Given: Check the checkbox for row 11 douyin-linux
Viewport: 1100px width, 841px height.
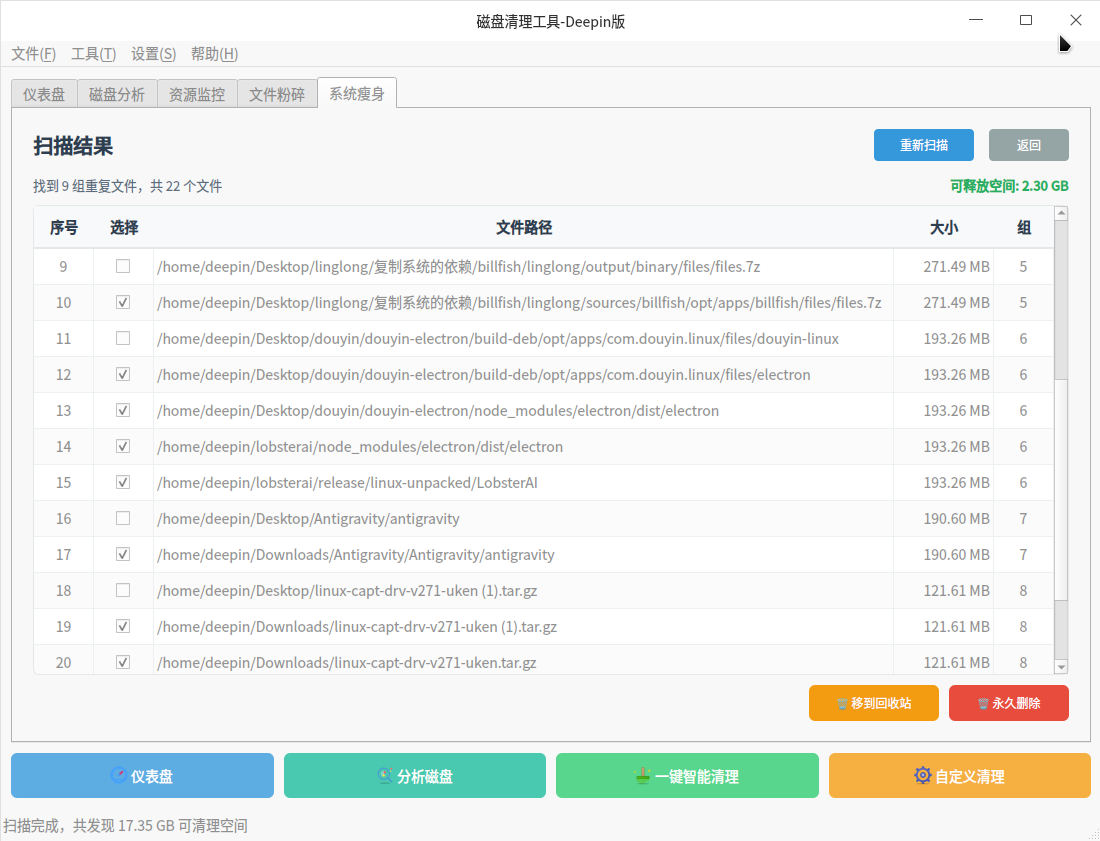Looking at the screenshot, I should [x=123, y=338].
